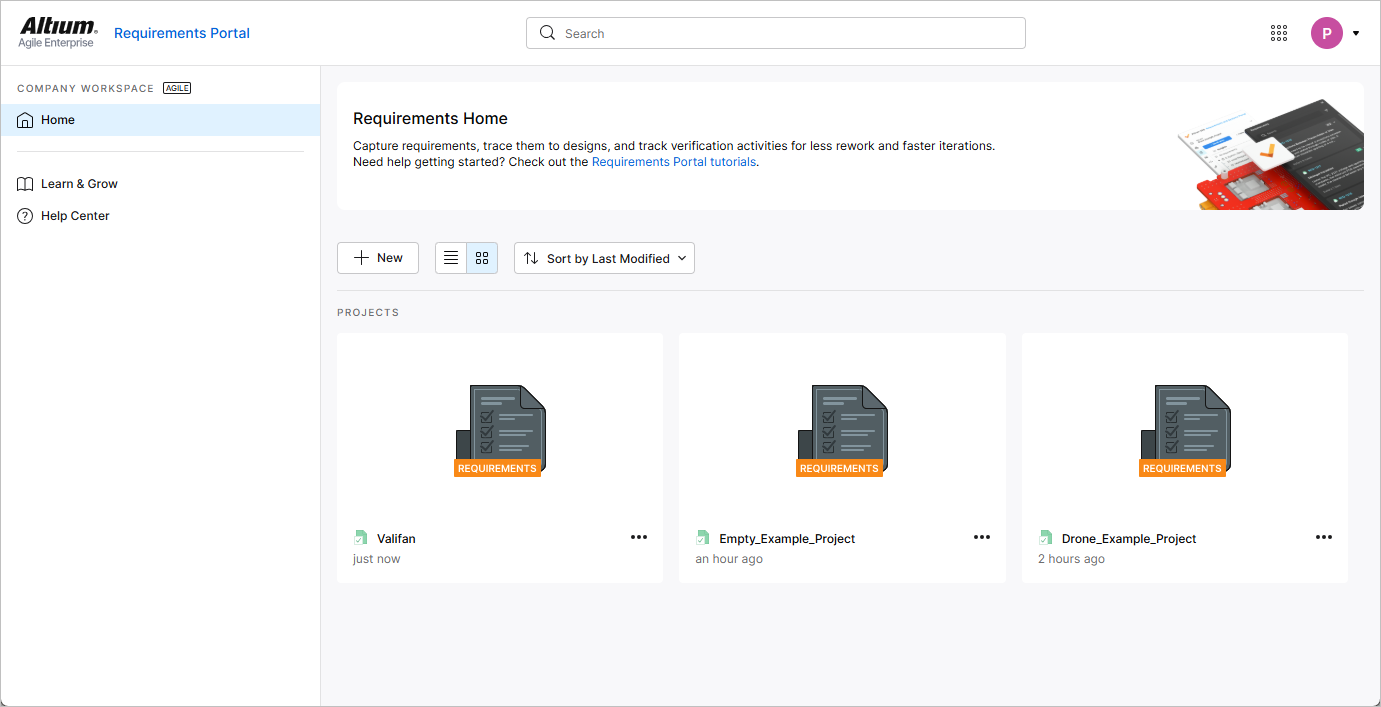Select Home in the sidebar
This screenshot has width=1381, height=707.
[58, 120]
